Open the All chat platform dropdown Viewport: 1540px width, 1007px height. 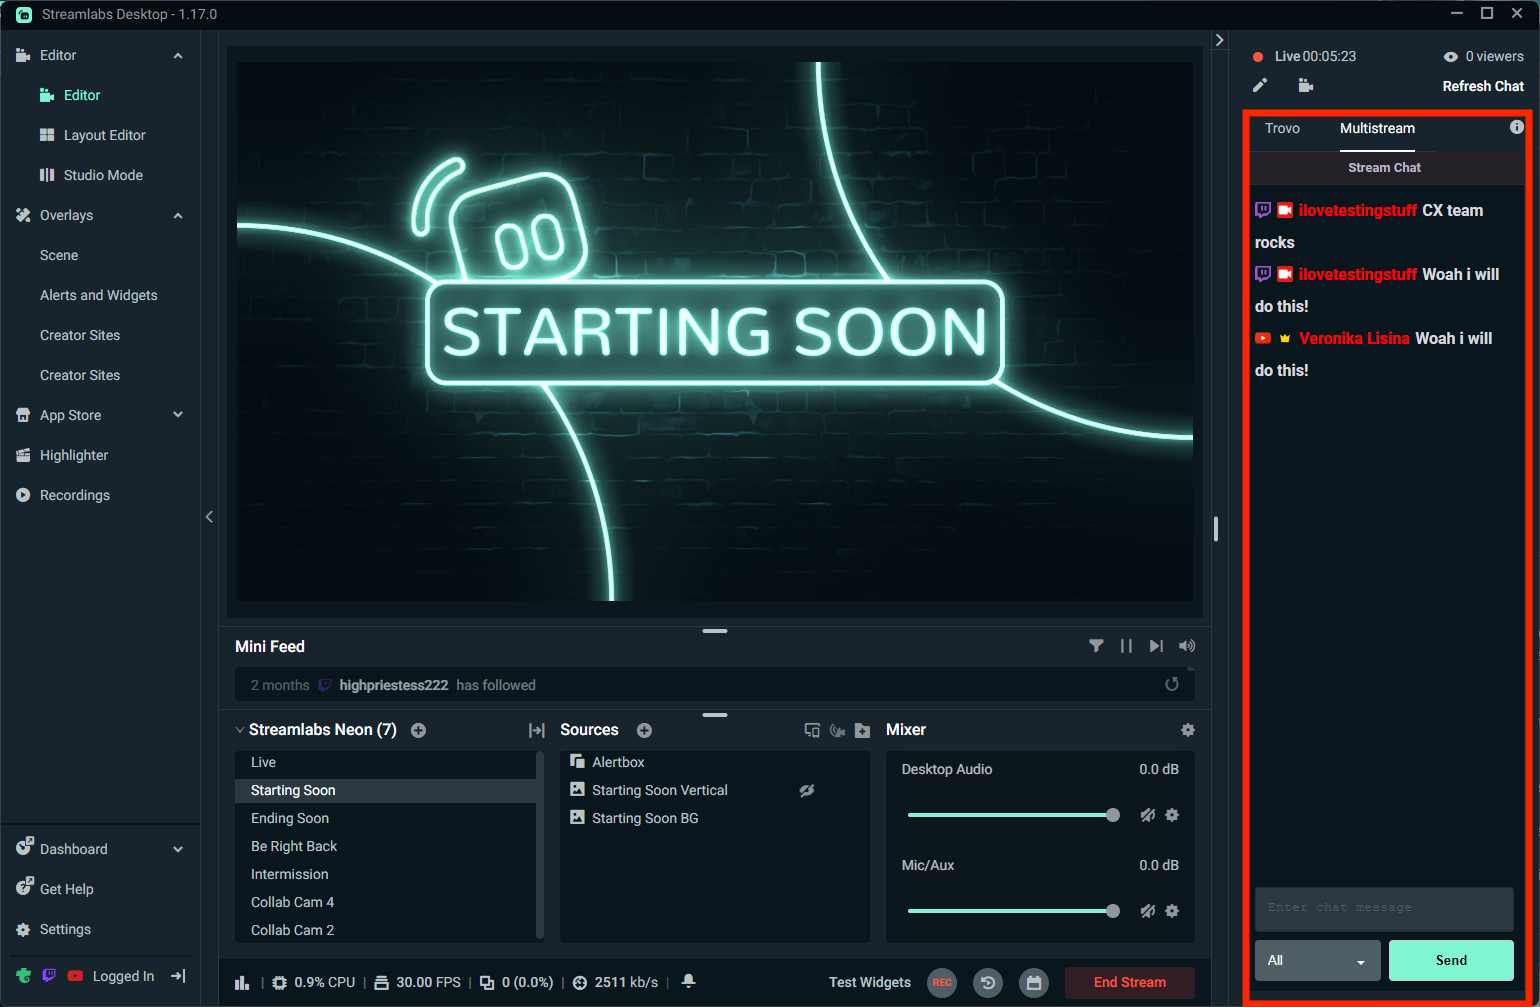click(1317, 960)
